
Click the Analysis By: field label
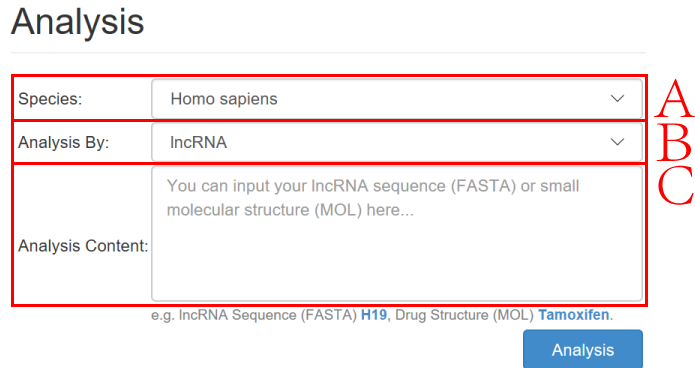point(63,142)
